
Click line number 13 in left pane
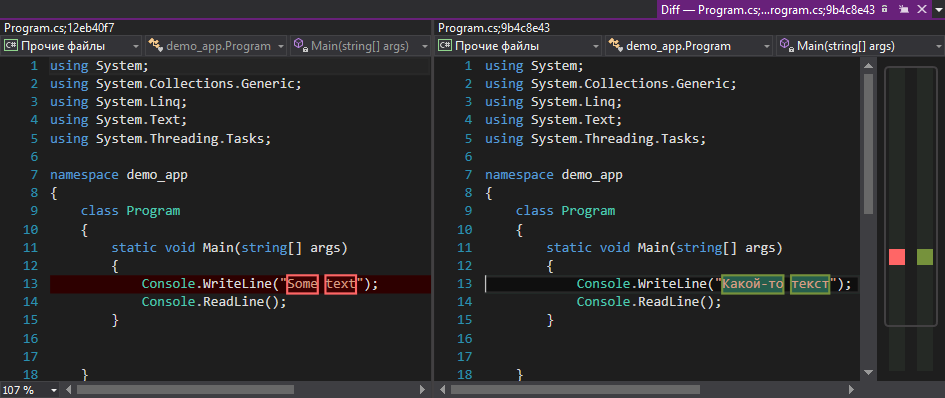tap(30, 284)
